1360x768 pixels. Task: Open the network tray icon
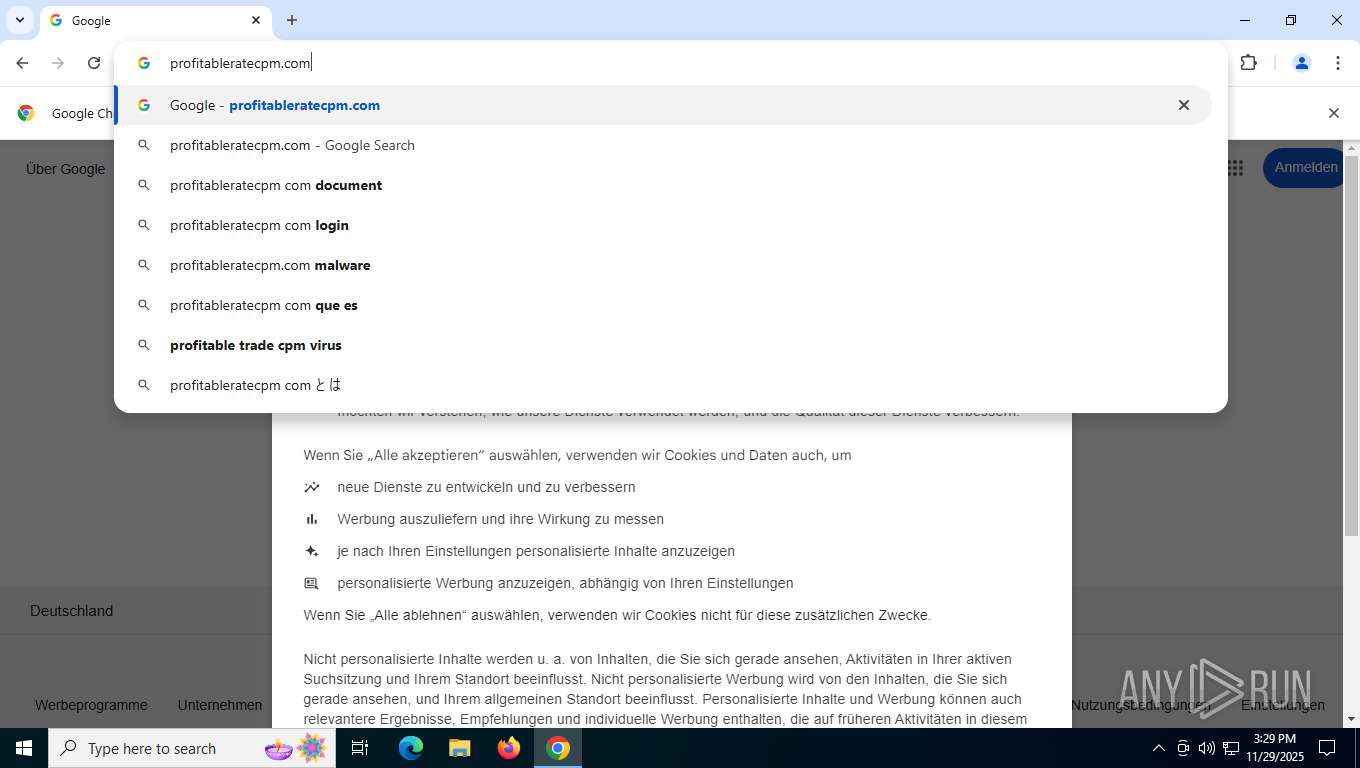click(1231, 748)
